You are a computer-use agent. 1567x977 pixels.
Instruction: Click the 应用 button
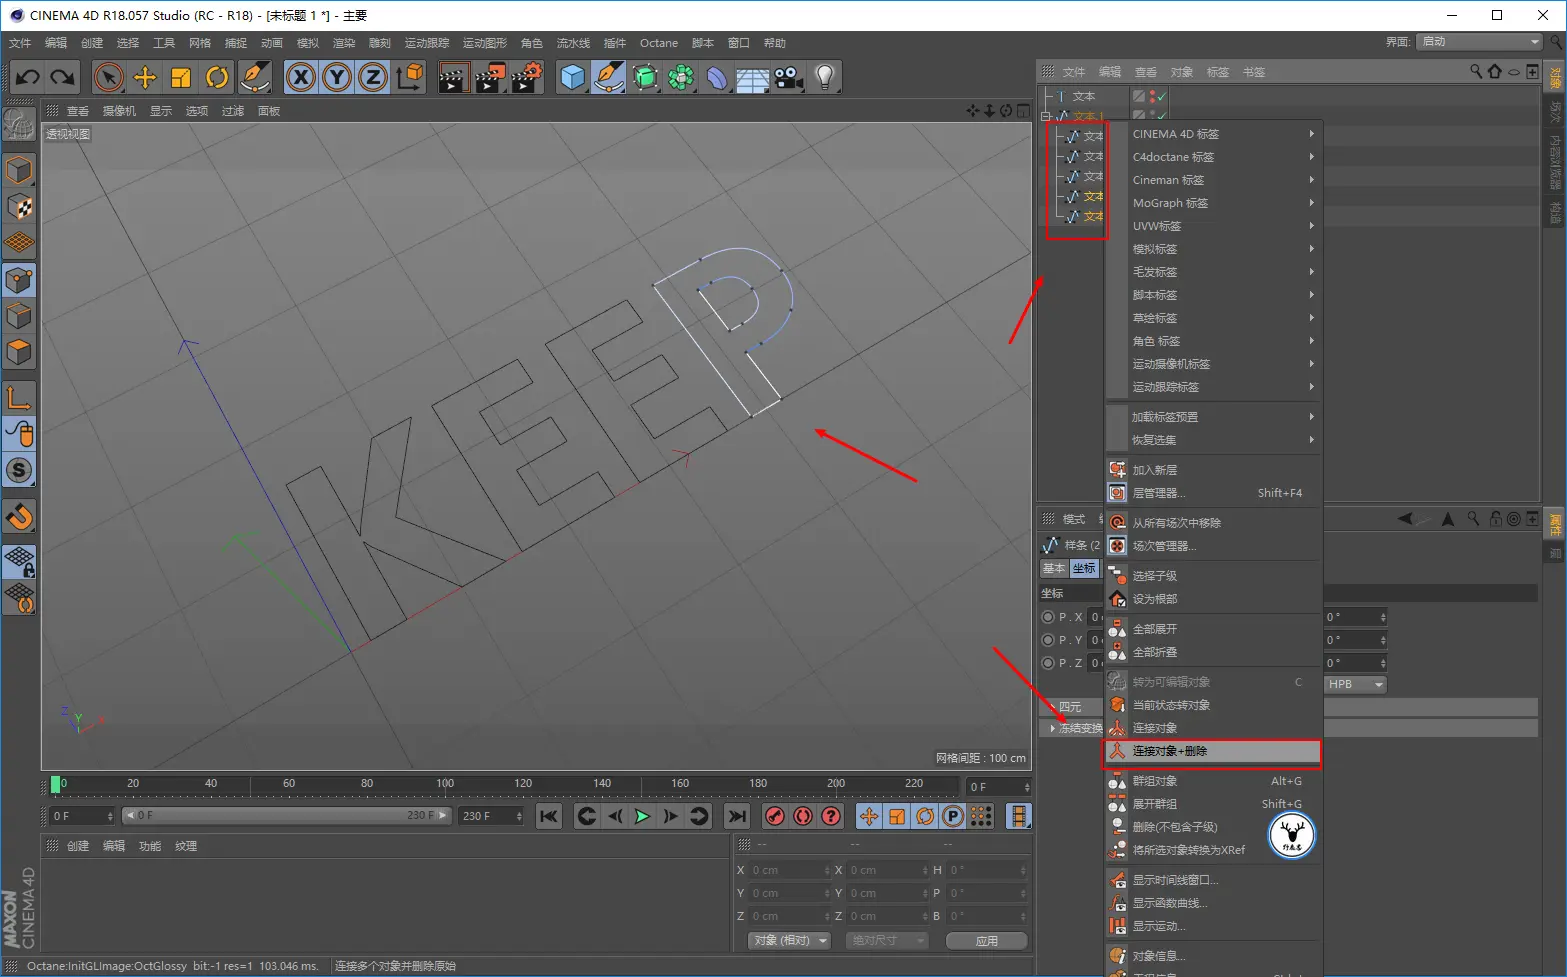click(987, 941)
